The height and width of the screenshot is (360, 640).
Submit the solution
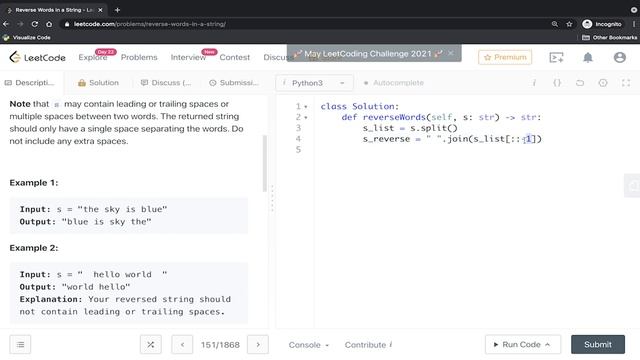click(x=598, y=344)
